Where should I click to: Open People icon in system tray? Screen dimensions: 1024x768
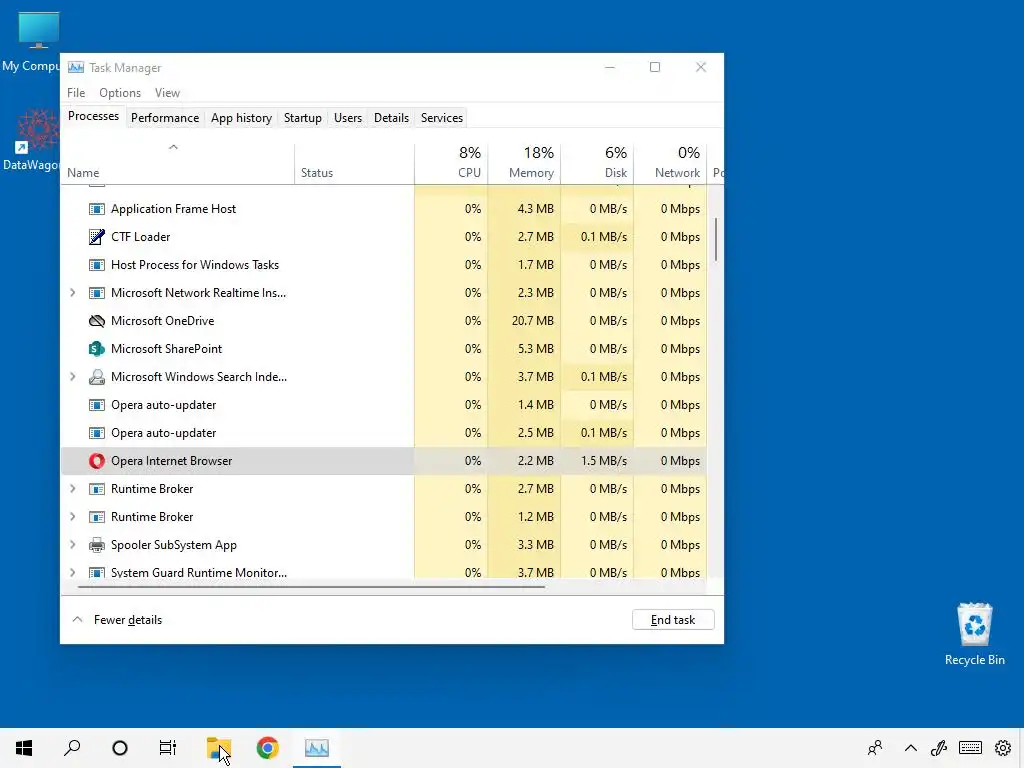[x=875, y=748]
